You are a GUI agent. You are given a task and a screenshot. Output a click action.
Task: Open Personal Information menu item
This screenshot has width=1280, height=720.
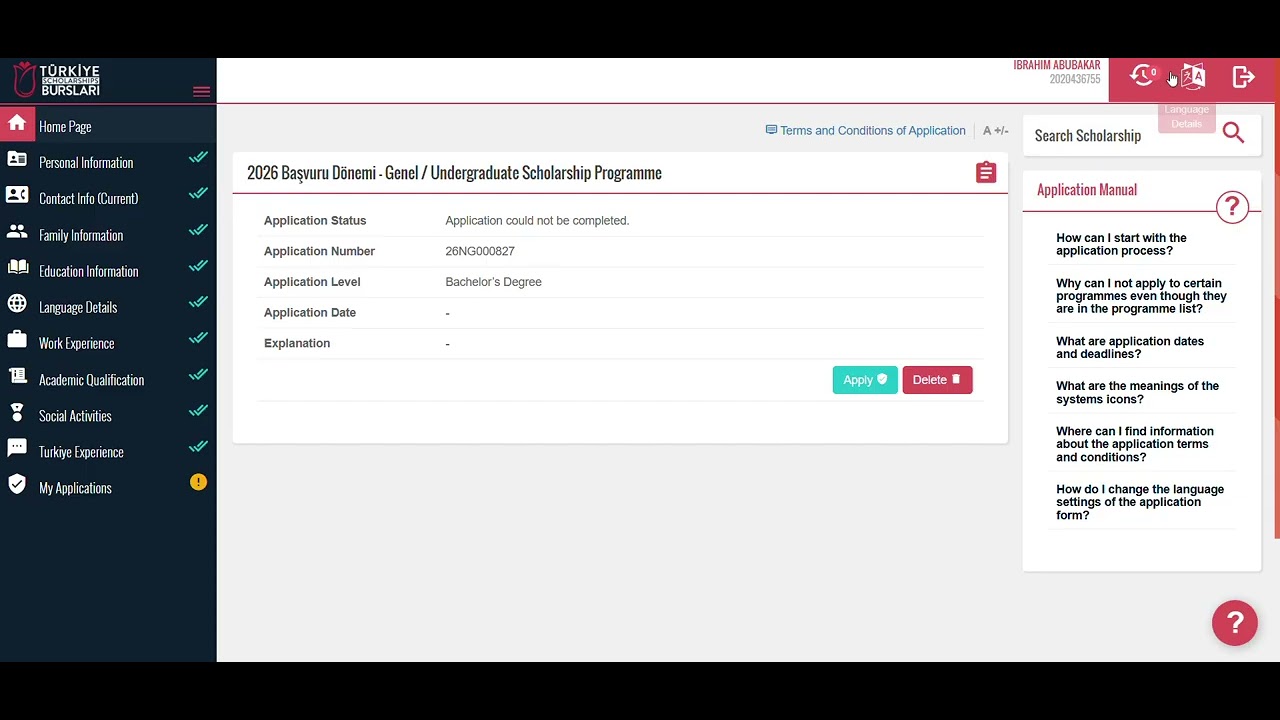[x=108, y=162]
